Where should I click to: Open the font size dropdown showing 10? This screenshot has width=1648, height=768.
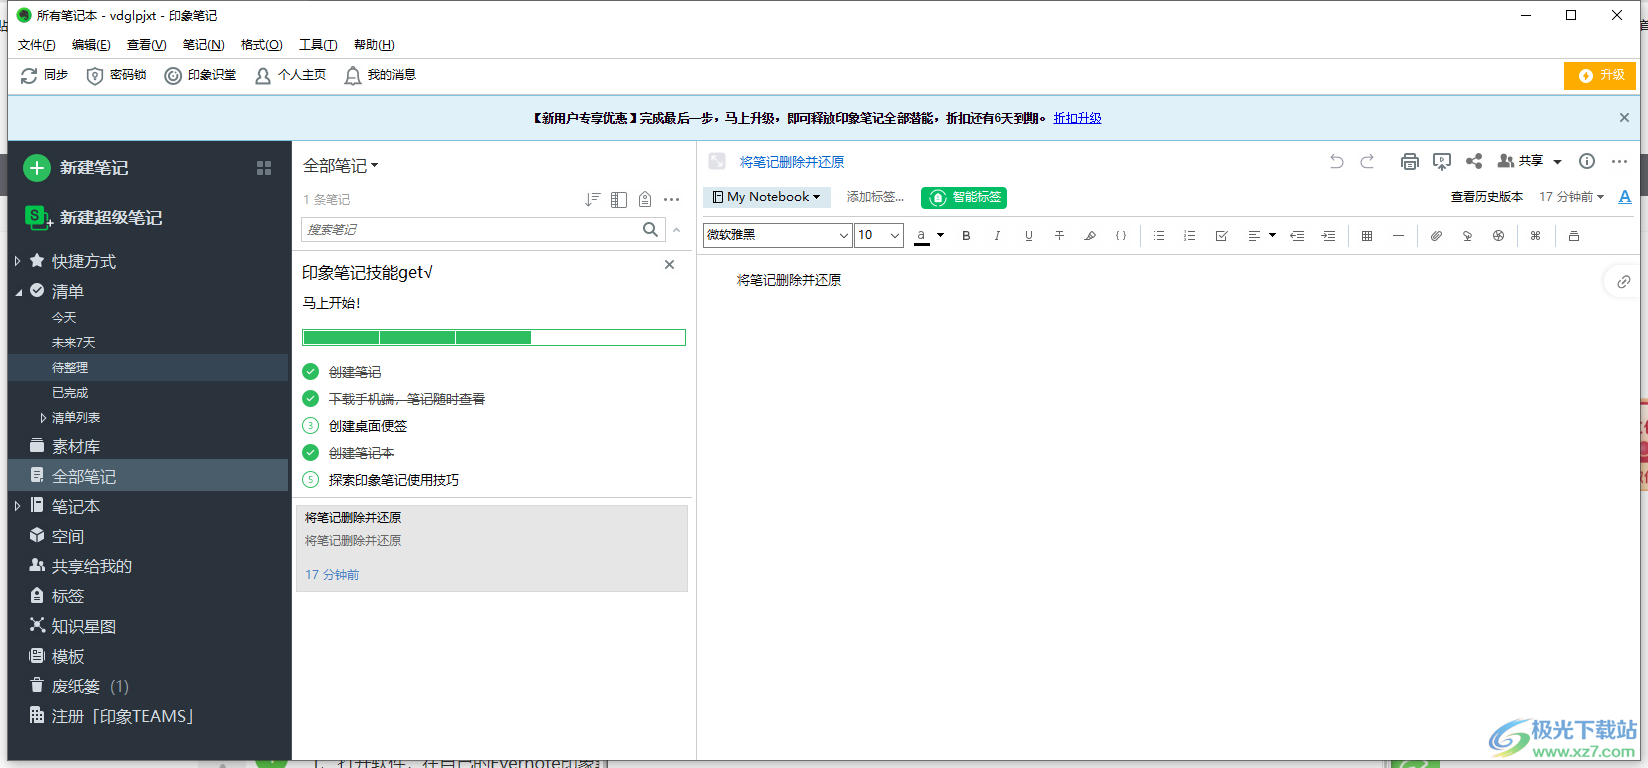879,235
